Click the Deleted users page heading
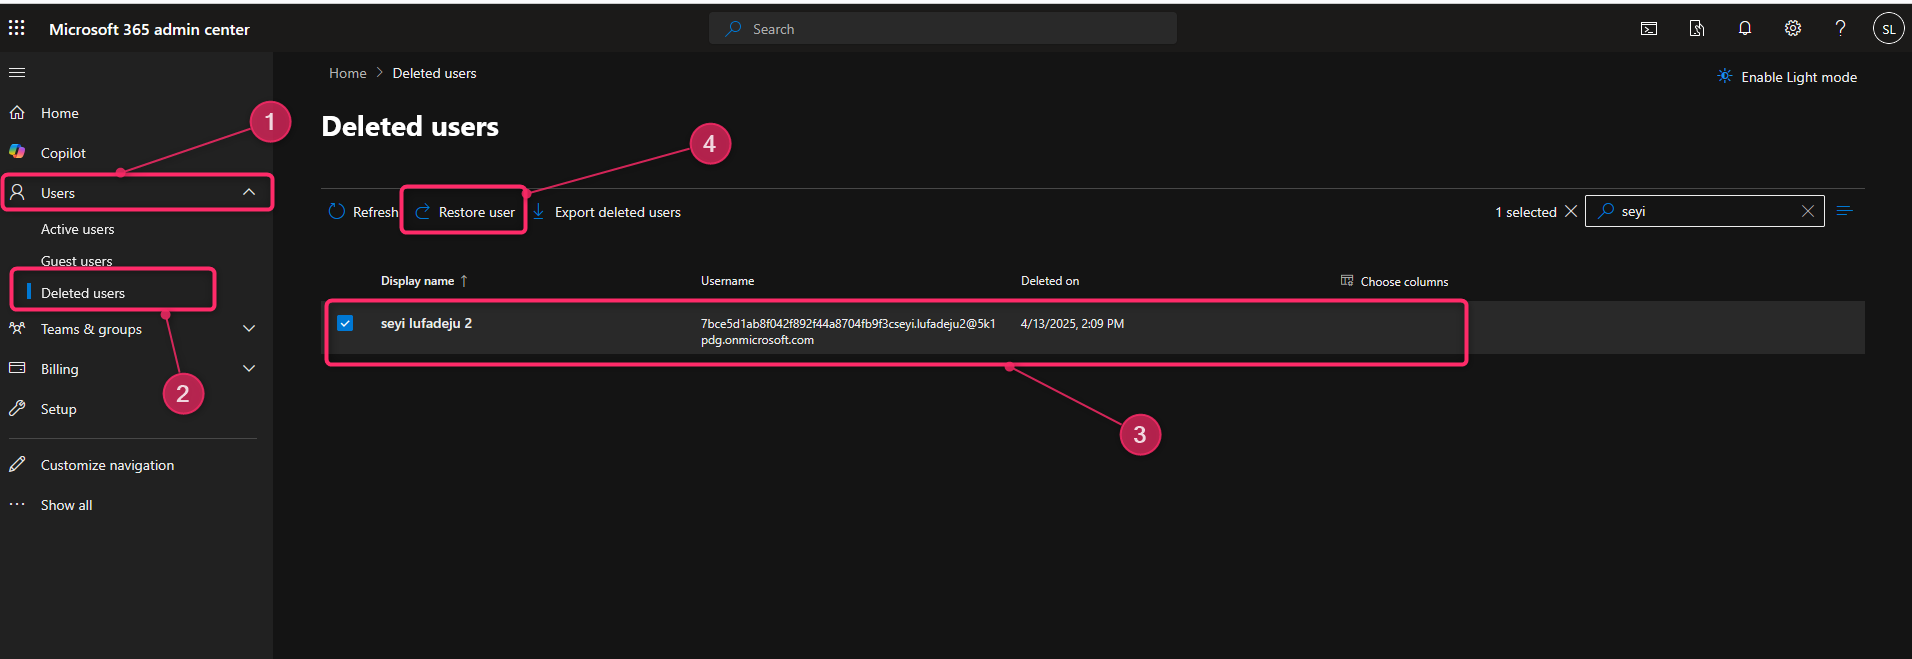This screenshot has width=1912, height=659. click(x=410, y=126)
